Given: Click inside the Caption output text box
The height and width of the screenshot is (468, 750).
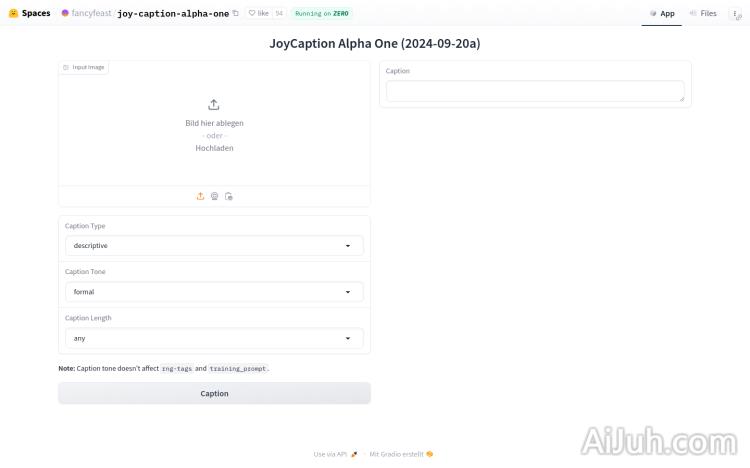Looking at the screenshot, I should click(535, 91).
